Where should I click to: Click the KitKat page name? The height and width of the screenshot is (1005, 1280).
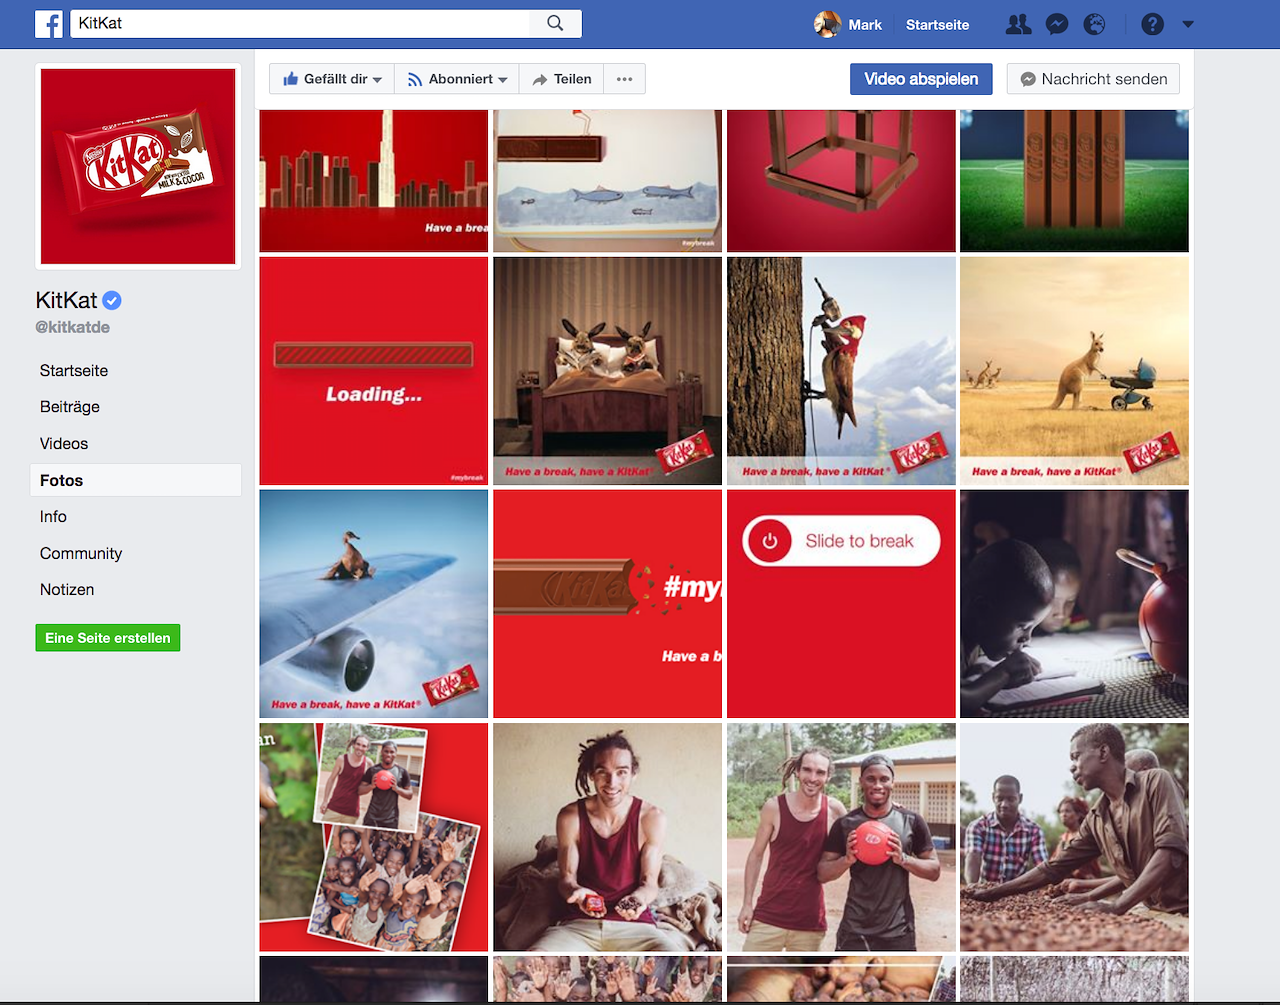[67, 300]
